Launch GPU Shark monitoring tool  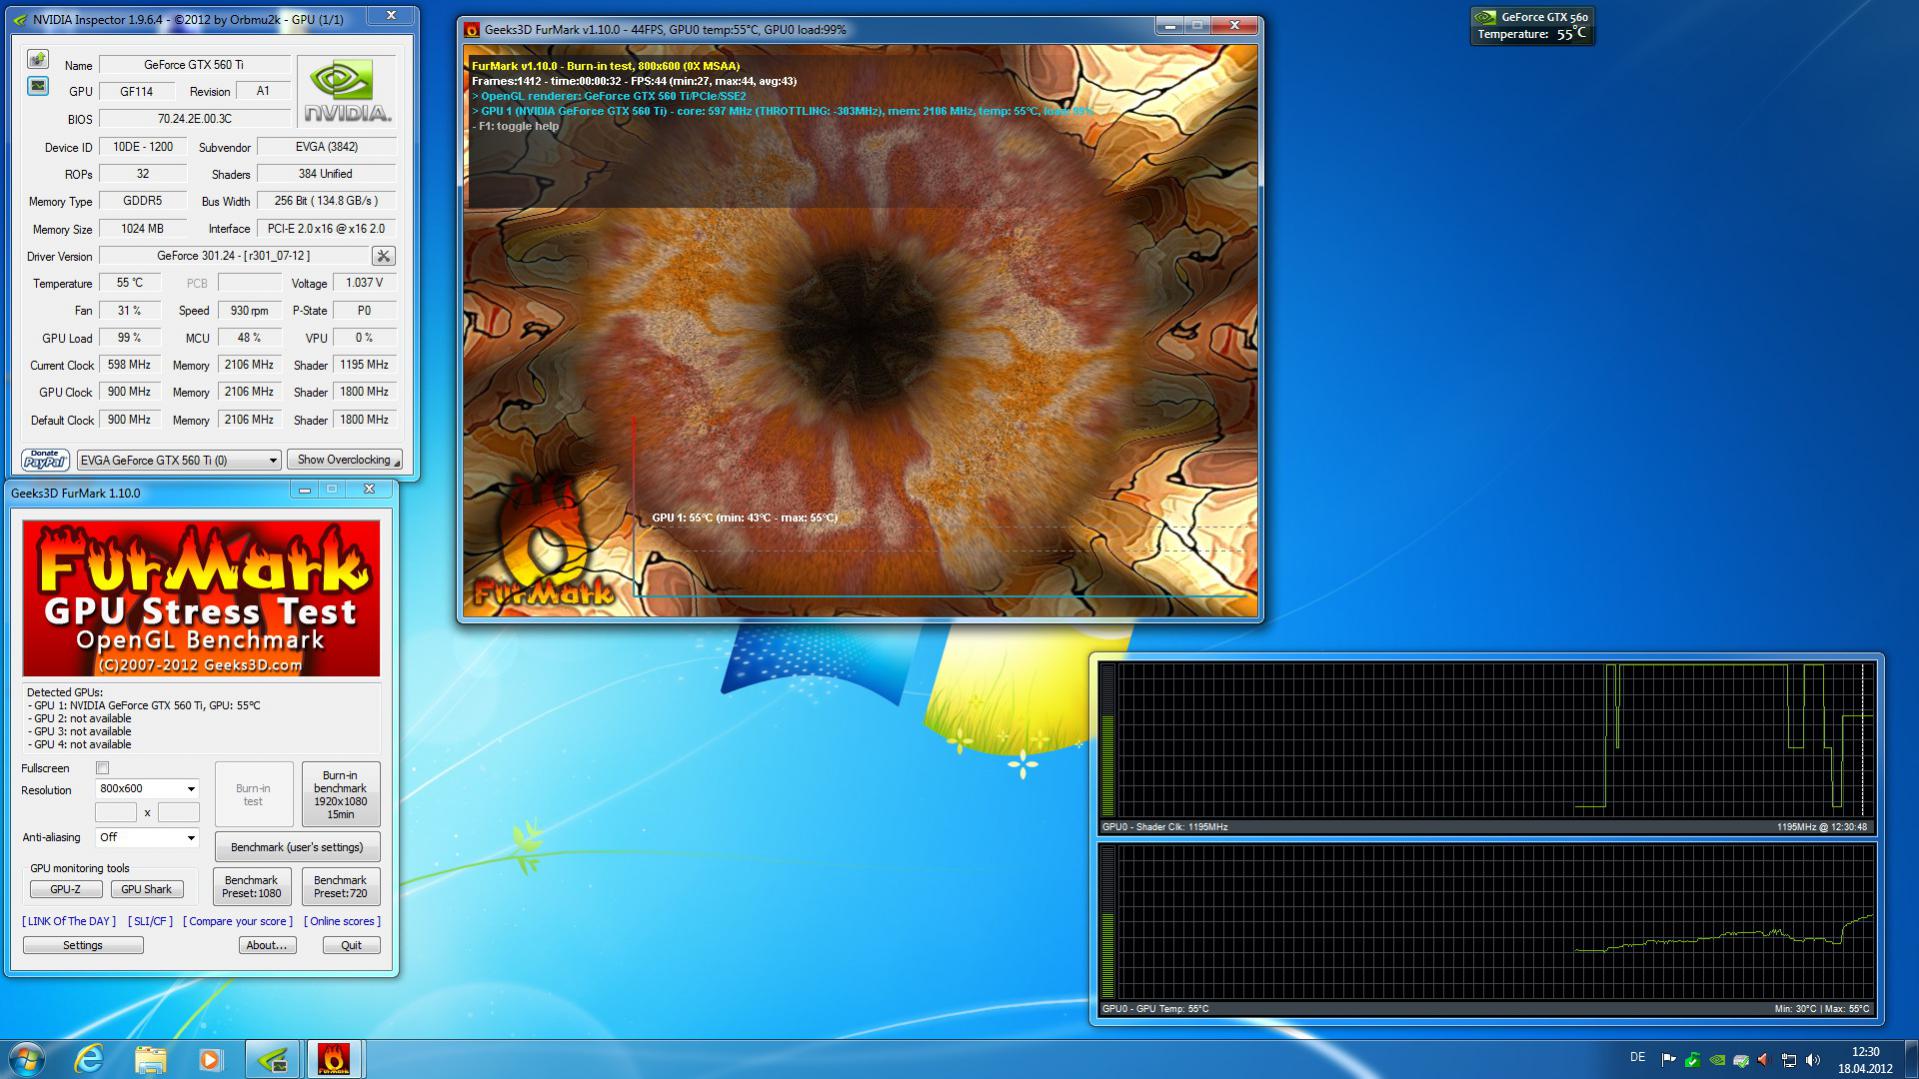coord(146,889)
